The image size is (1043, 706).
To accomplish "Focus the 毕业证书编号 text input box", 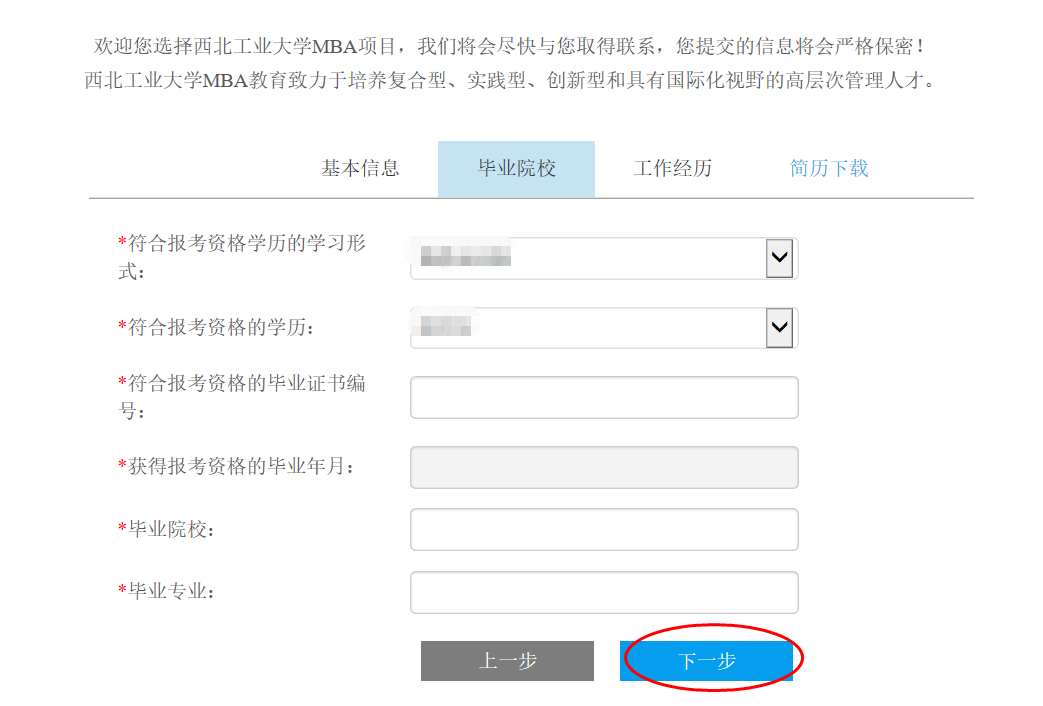I will click(x=604, y=397).
